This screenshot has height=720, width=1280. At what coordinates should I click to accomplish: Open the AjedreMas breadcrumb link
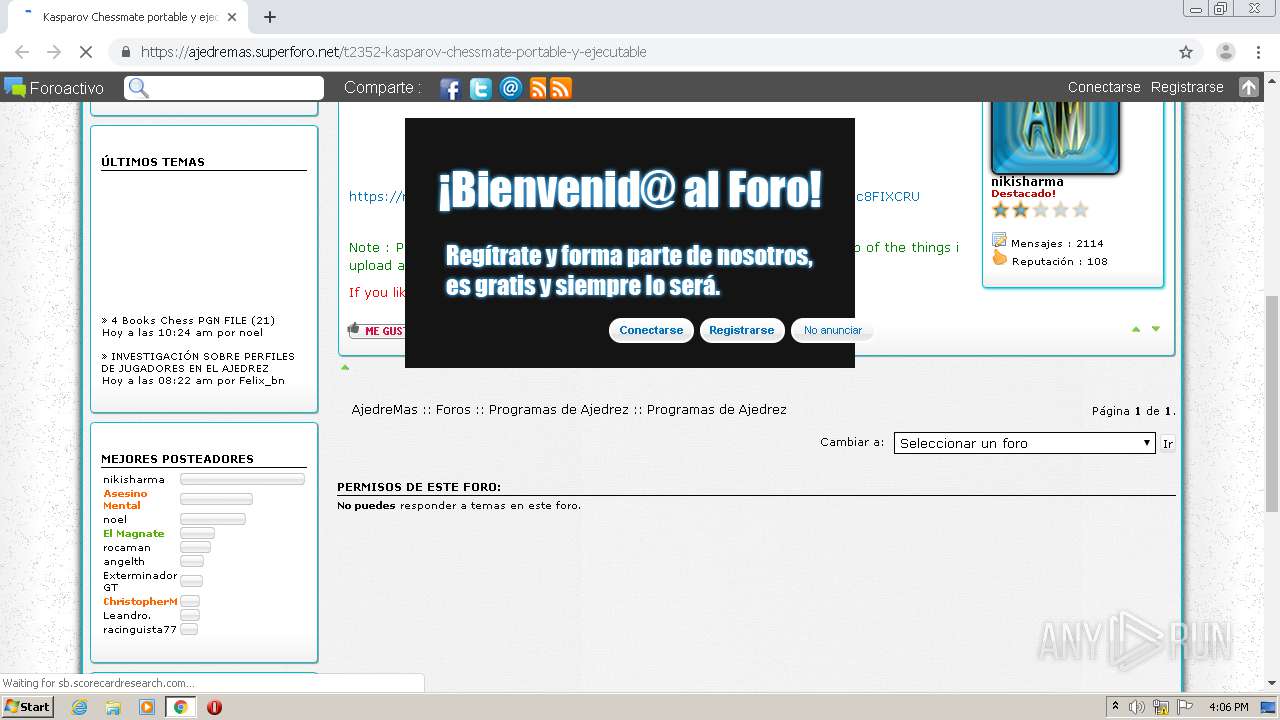click(x=384, y=409)
